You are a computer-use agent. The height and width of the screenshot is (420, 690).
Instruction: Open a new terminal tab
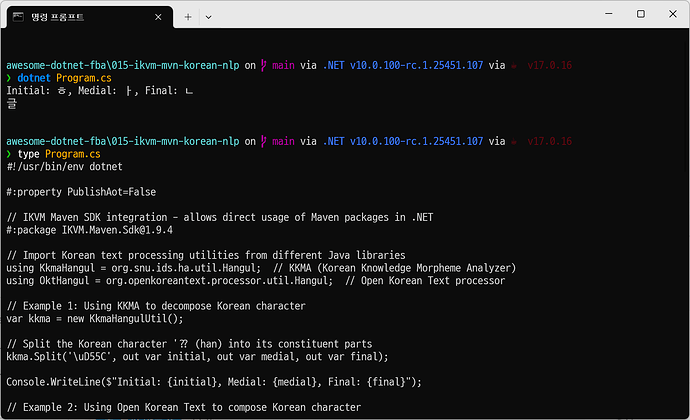coord(188,17)
